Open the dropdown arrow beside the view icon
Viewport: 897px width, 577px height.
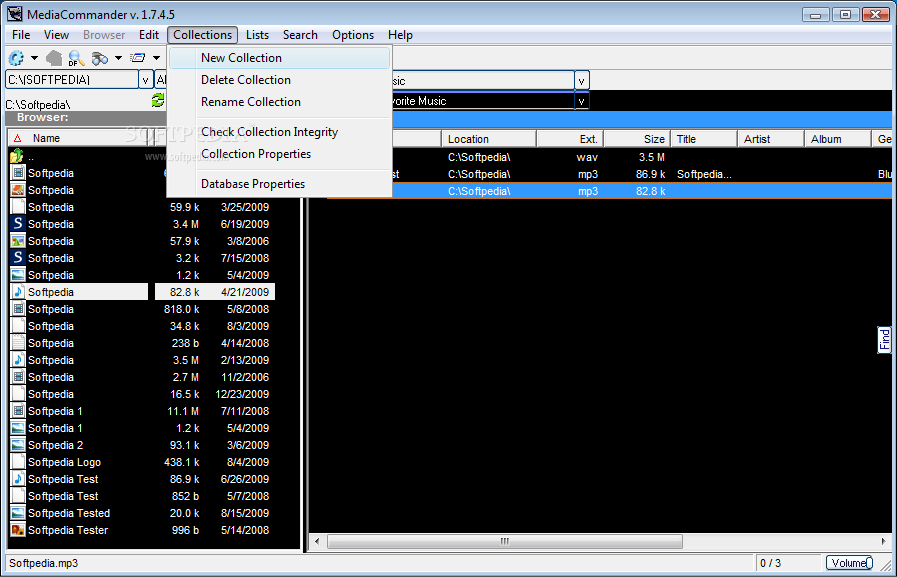[156, 58]
